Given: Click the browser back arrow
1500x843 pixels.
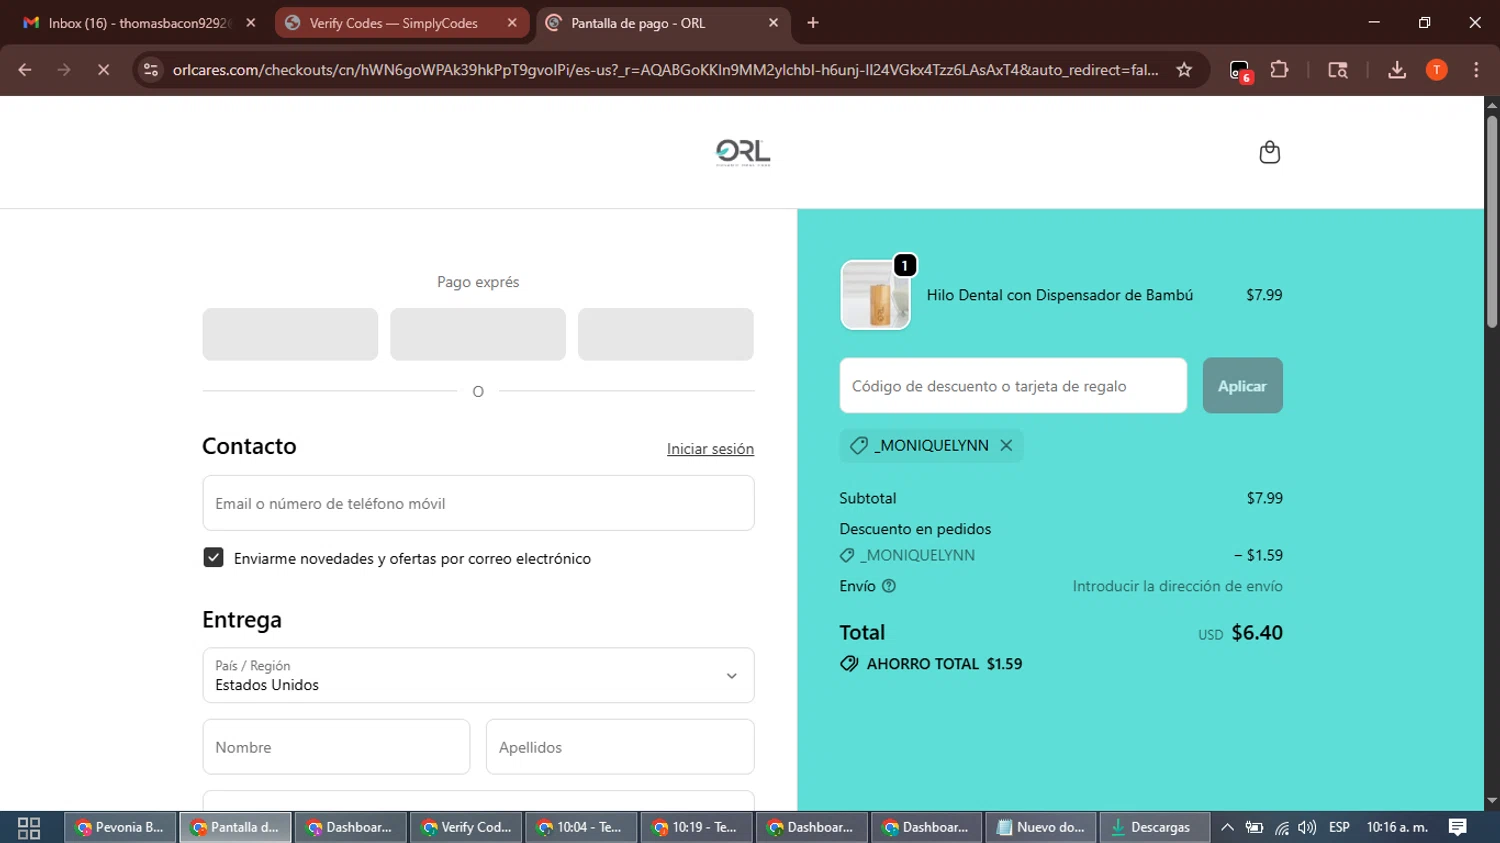Looking at the screenshot, I should tap(25, 70).
